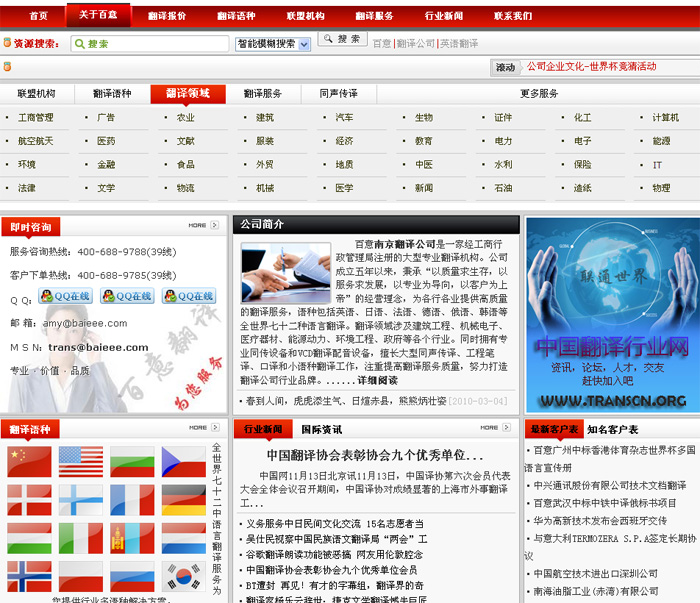
Task: Go to 首页 in the top menu
Action: [x=38, y=16]
